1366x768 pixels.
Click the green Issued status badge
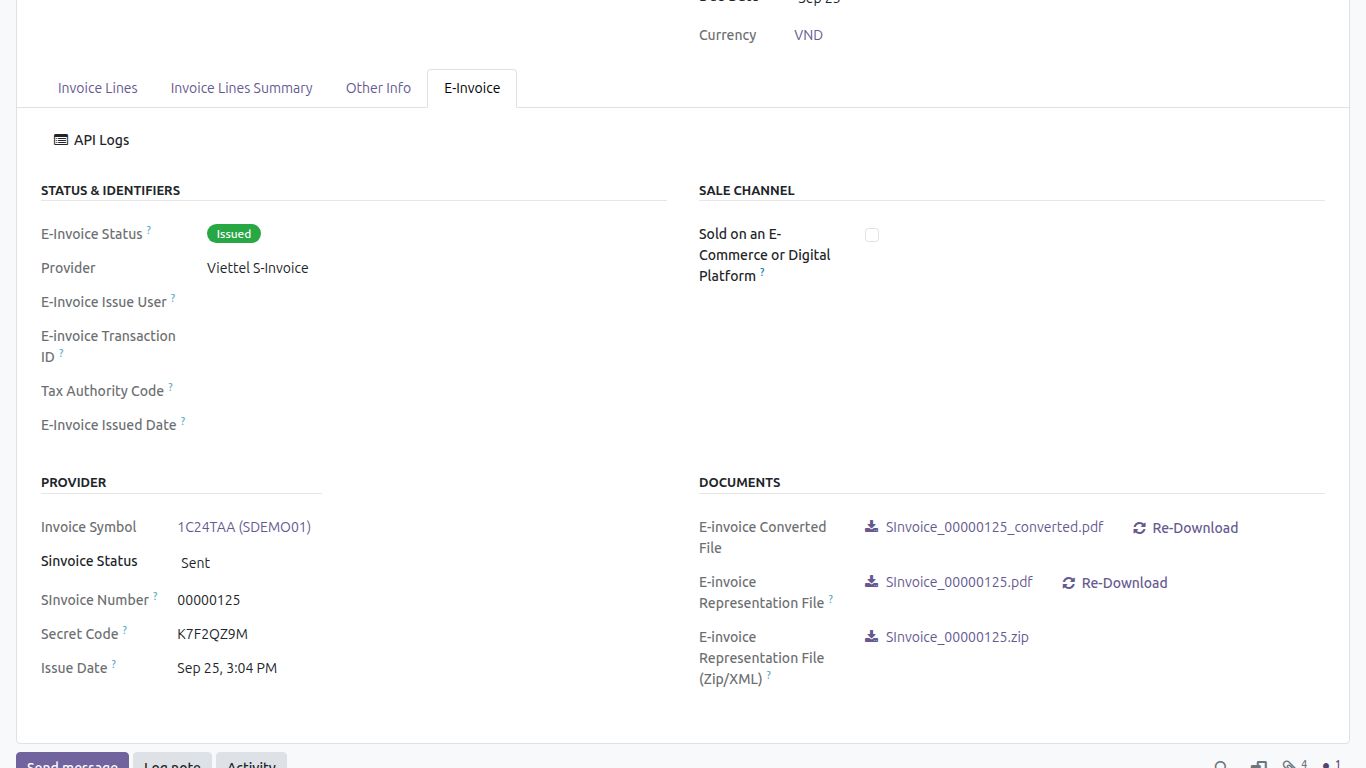[x=234, y=234]
